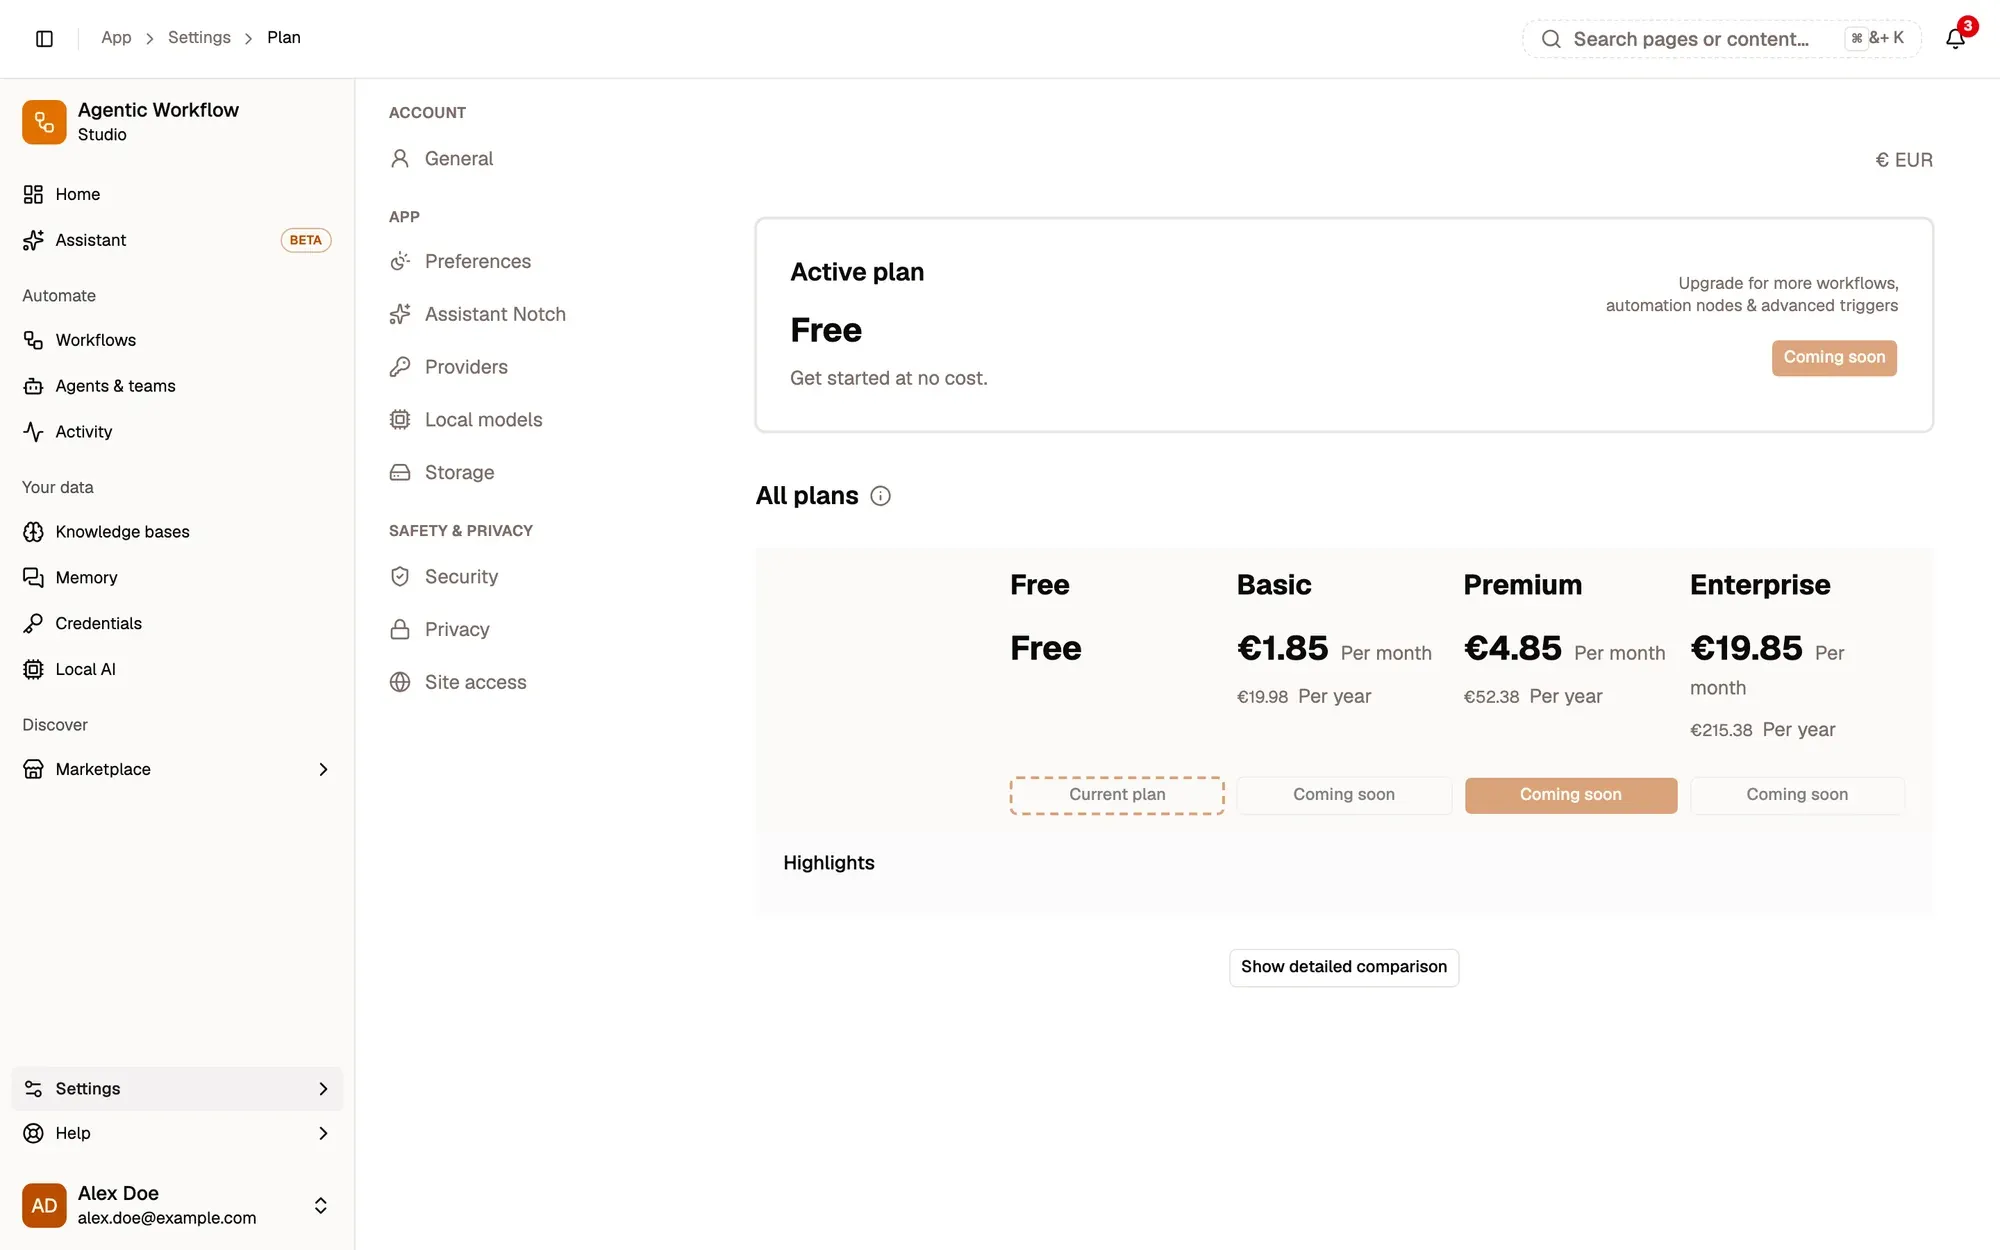Click the Security settings label
Screen dimensions: 2000x1250
coord(461,577)
